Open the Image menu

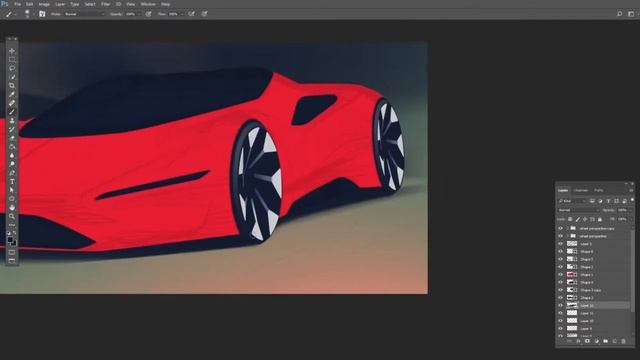[x=44, y=4]
